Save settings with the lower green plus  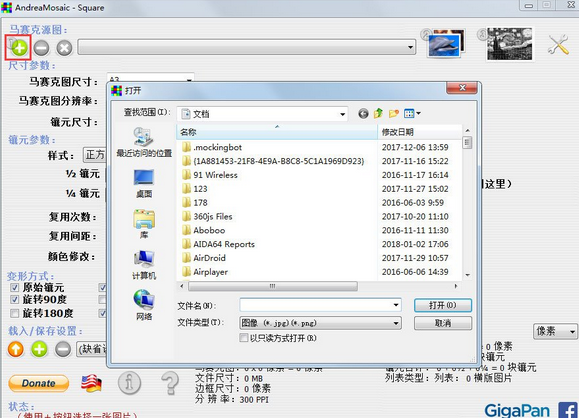pos(40,349)
